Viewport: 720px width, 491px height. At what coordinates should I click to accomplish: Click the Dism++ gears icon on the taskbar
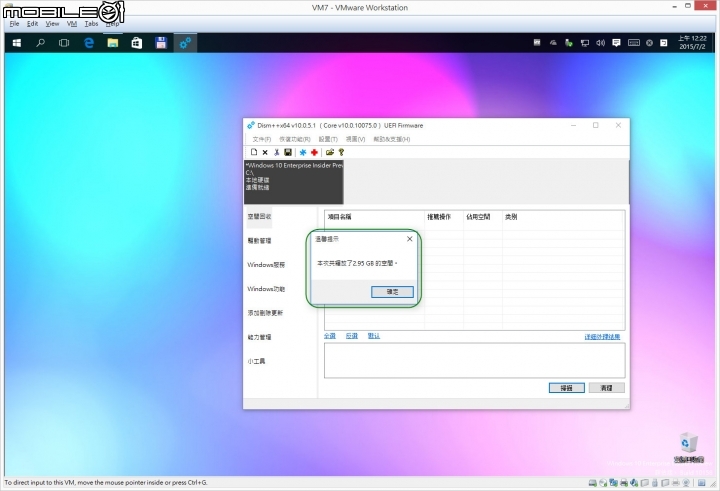pyautogui.click(x=185, y=43)
